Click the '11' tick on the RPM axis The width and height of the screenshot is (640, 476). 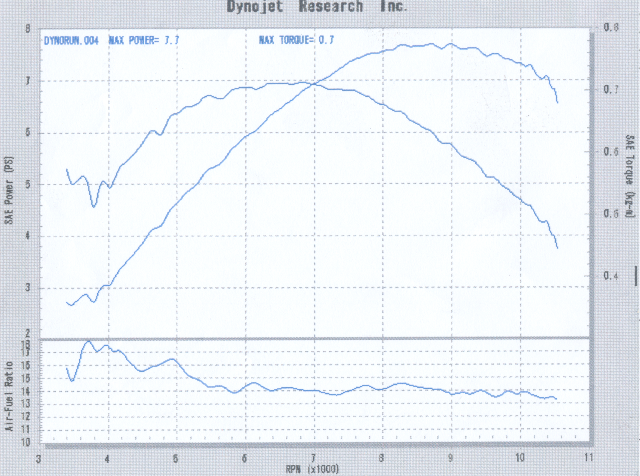point(588,457)
